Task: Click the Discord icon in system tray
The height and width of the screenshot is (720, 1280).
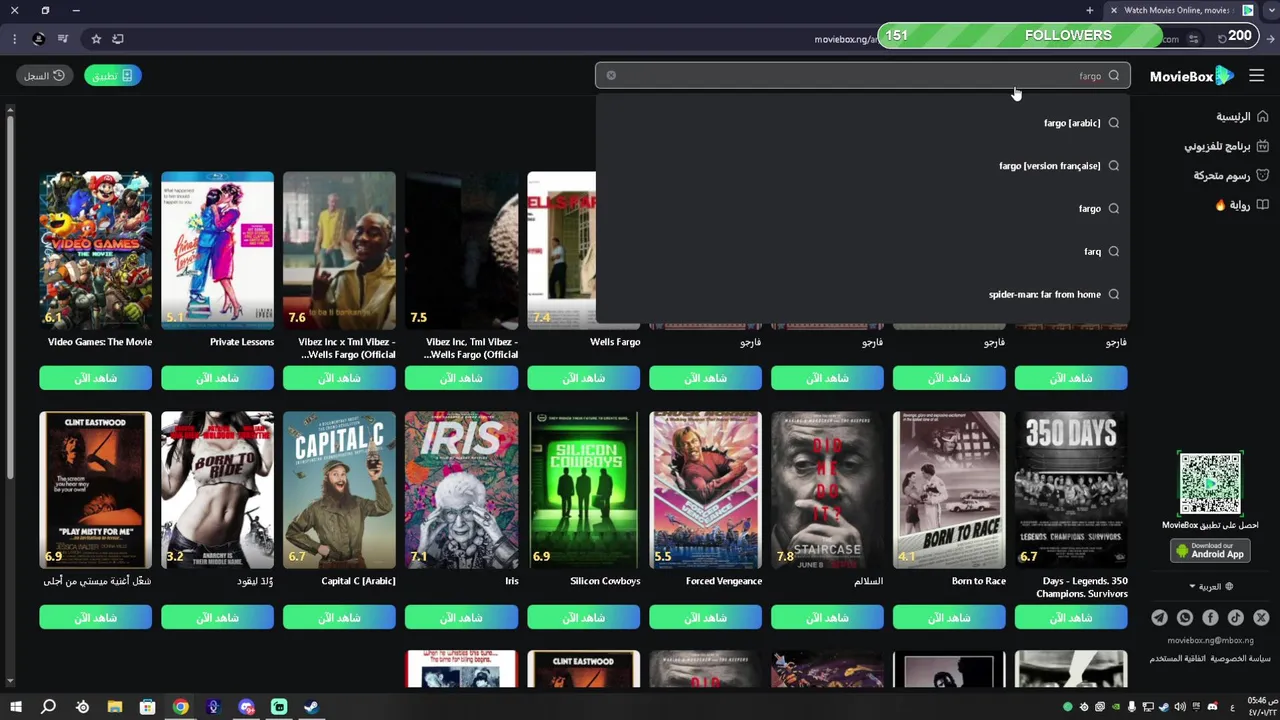Action: click(1213, 707)
